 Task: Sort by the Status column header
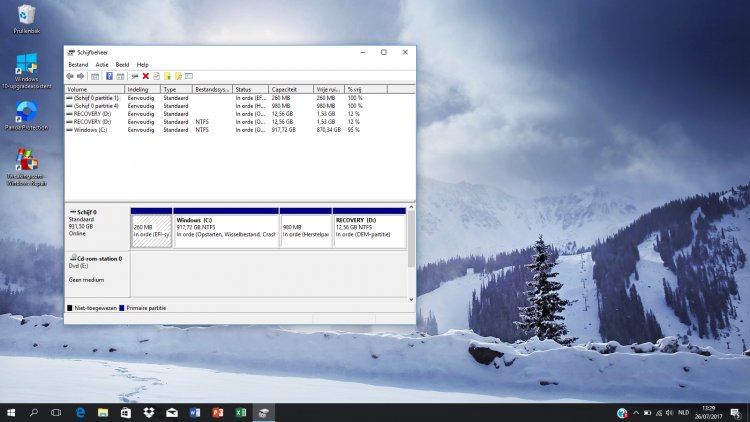(244, 89)
